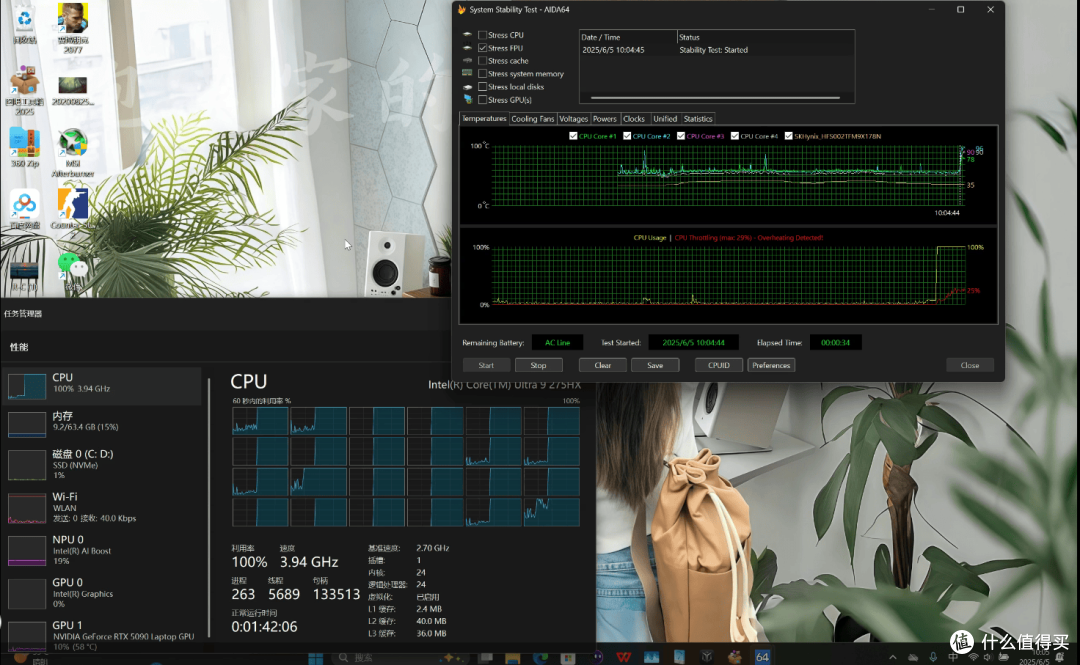The height and width of the screenshot is (665, 1080).
Task: Select the Wi-Fi WLAN performance entry
Action: (x=103, y=507)
